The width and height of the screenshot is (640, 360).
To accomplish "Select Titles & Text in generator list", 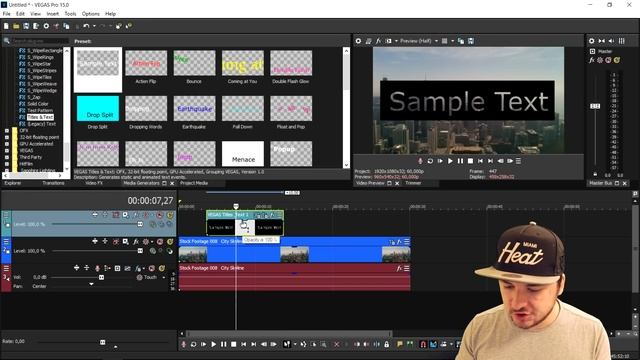I will [40, 117].
